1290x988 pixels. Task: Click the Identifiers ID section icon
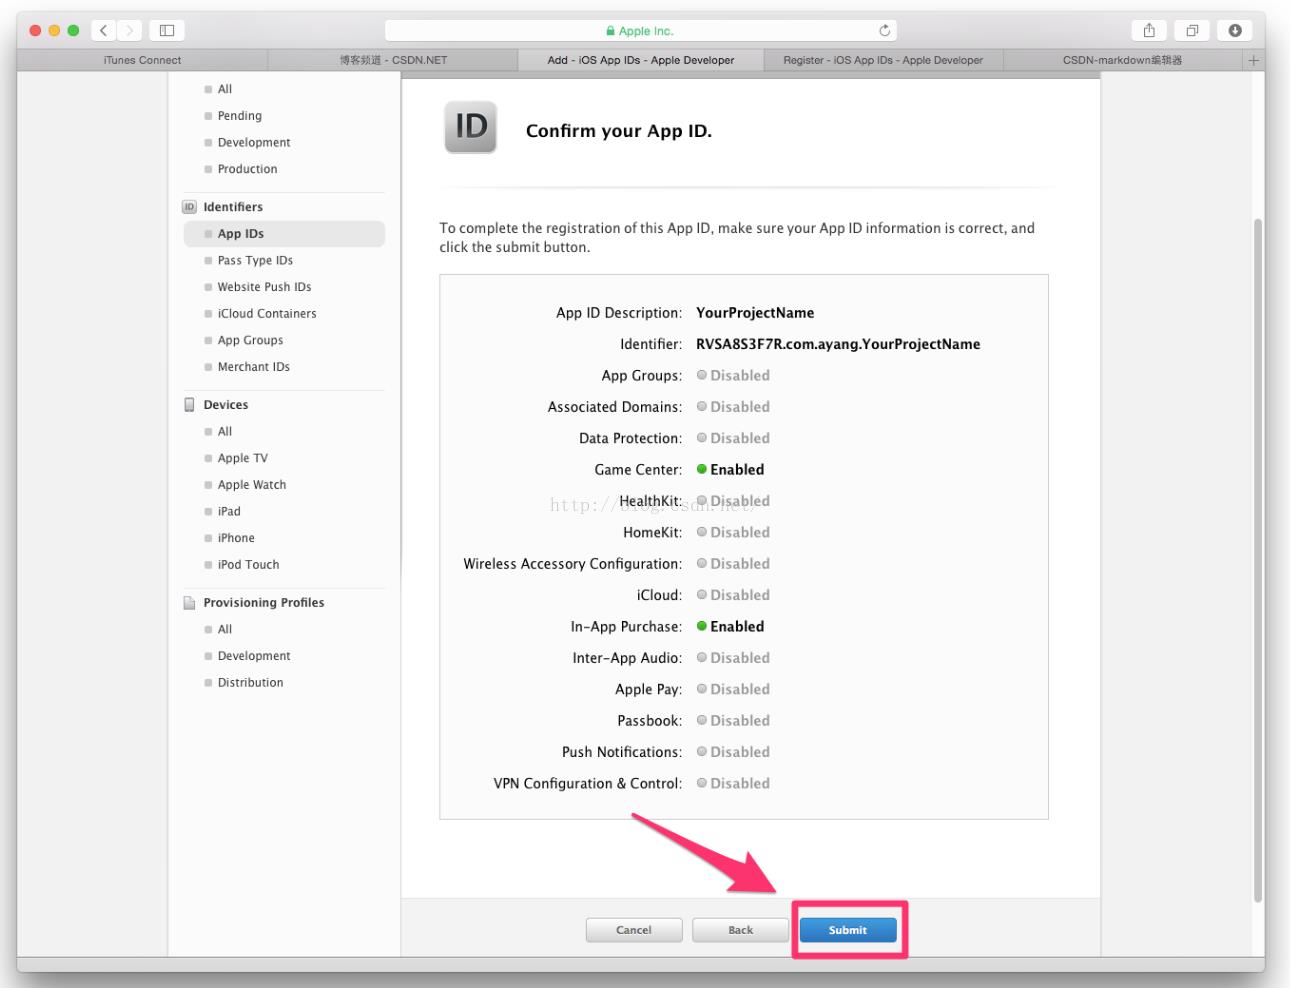[189, 207]
